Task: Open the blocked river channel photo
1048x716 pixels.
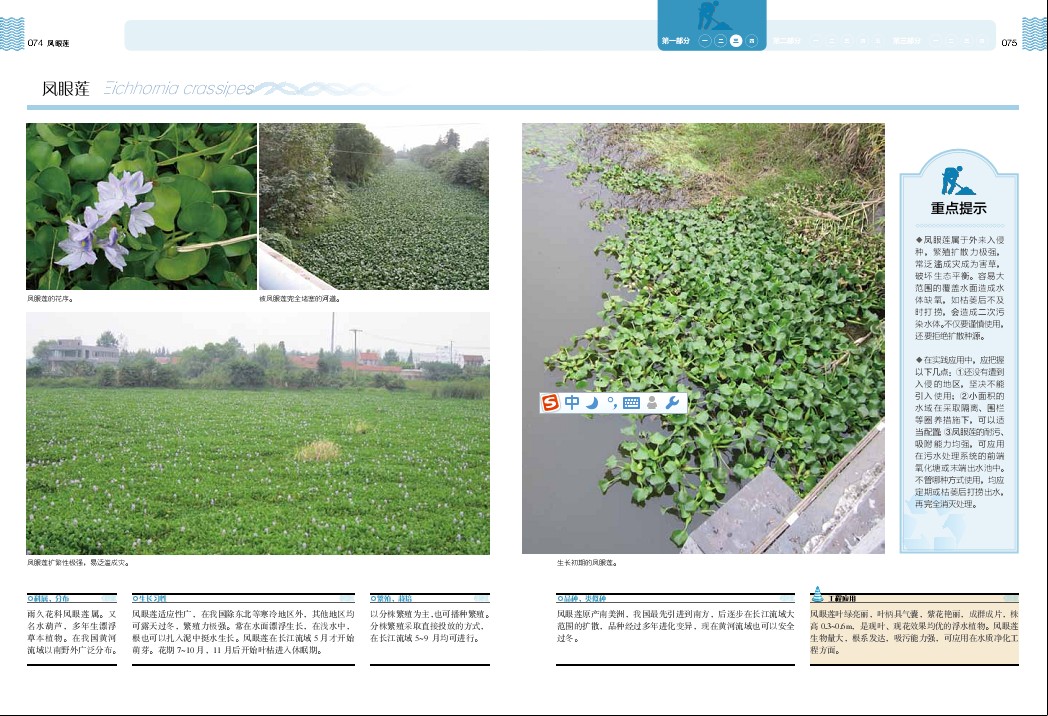Action: pyautogui.click(x=374, y=206)
